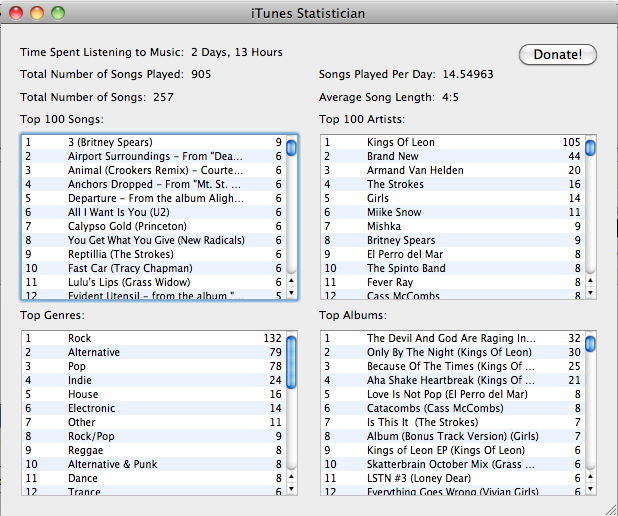Select the Other genre row

click(x=154, y=422)
